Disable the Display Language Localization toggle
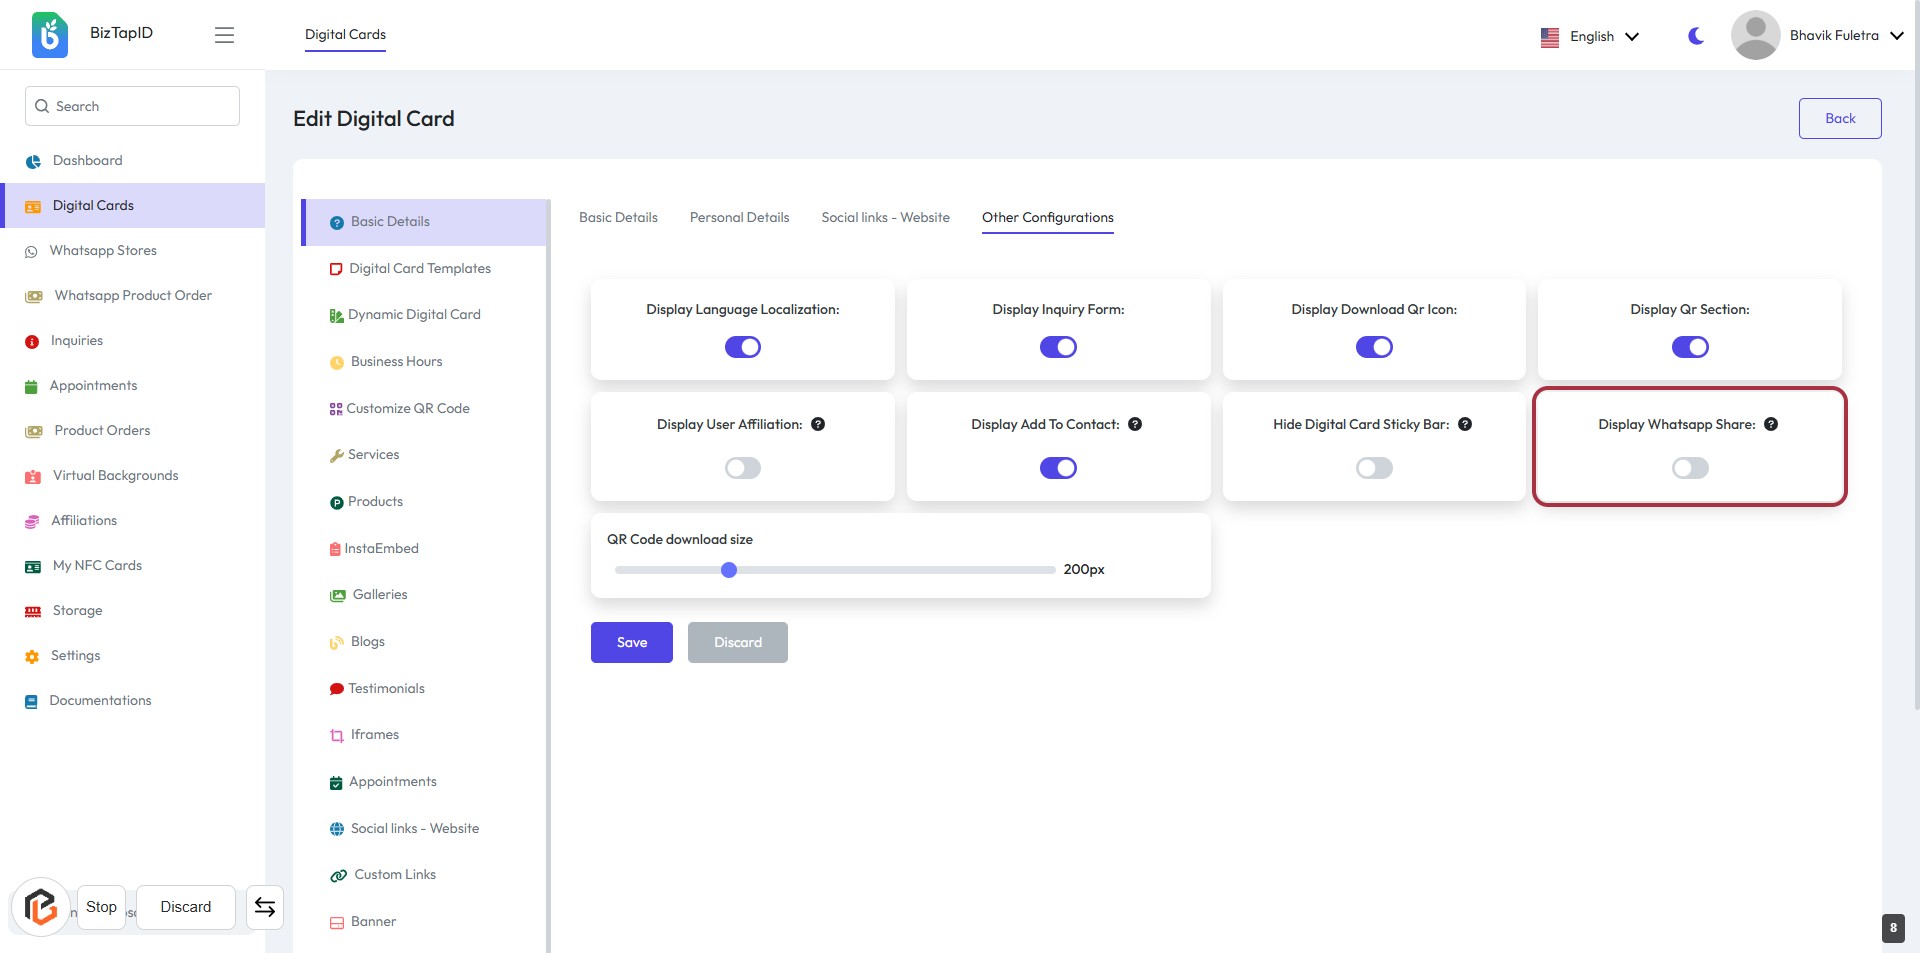Viewport: 1920px width, 953px height. pyautogui.click(x=742, y=347)
